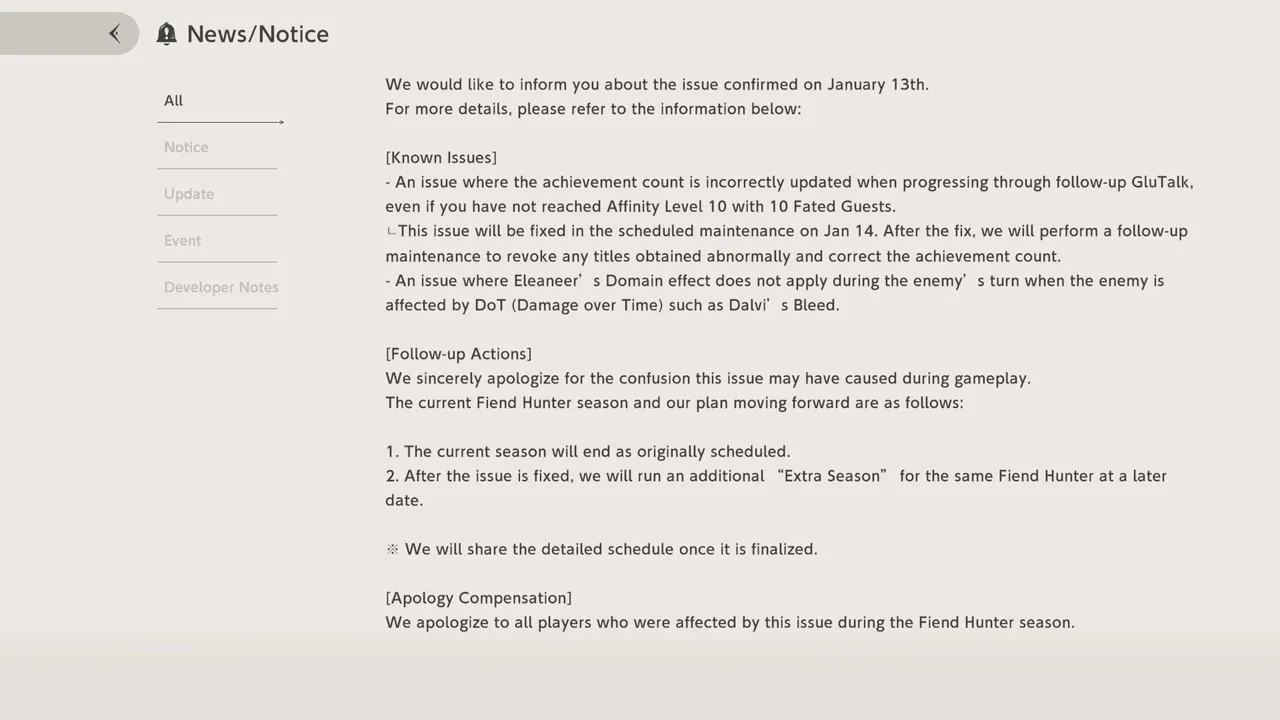The height and width of the screenshot is (720, 1280).
Task: Open the Update tab
Action: pos(189,194)
